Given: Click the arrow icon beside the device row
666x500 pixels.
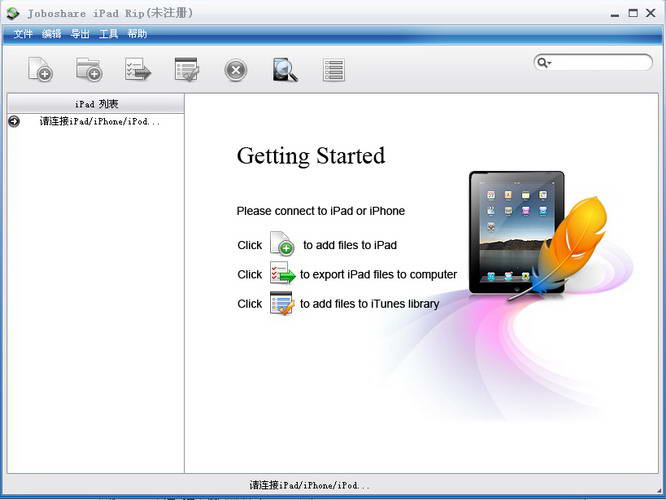Looking at the screenshot, I should [14, 121].
